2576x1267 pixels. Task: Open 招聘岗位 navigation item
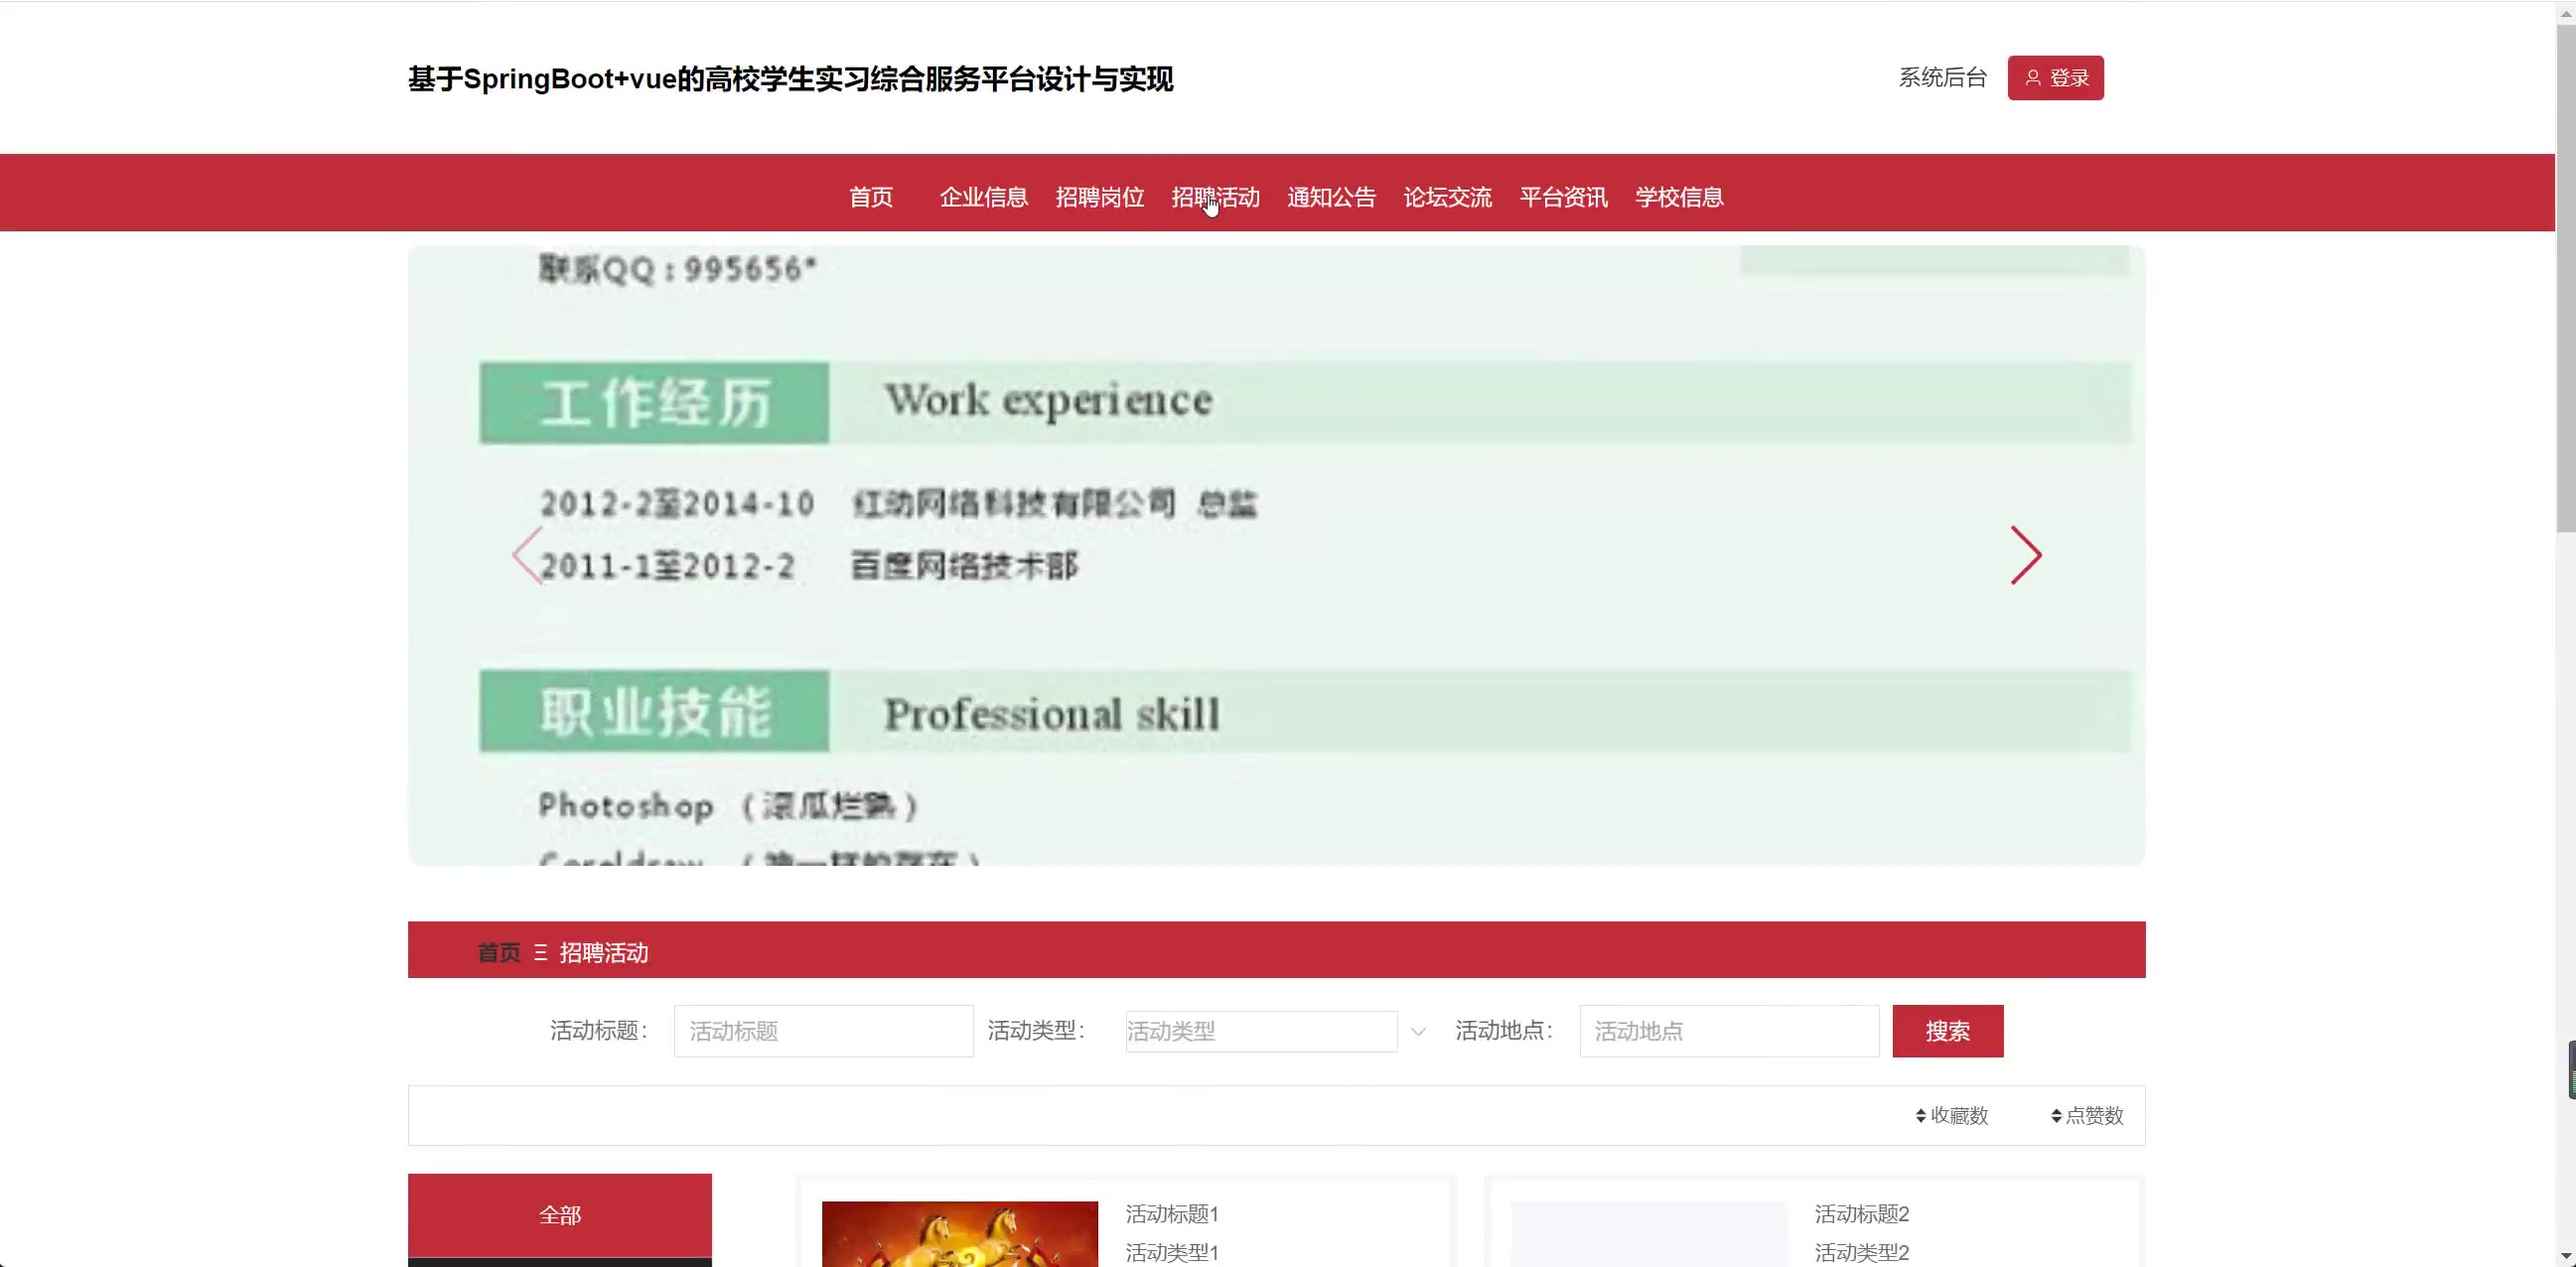(x=1099, y=197)
